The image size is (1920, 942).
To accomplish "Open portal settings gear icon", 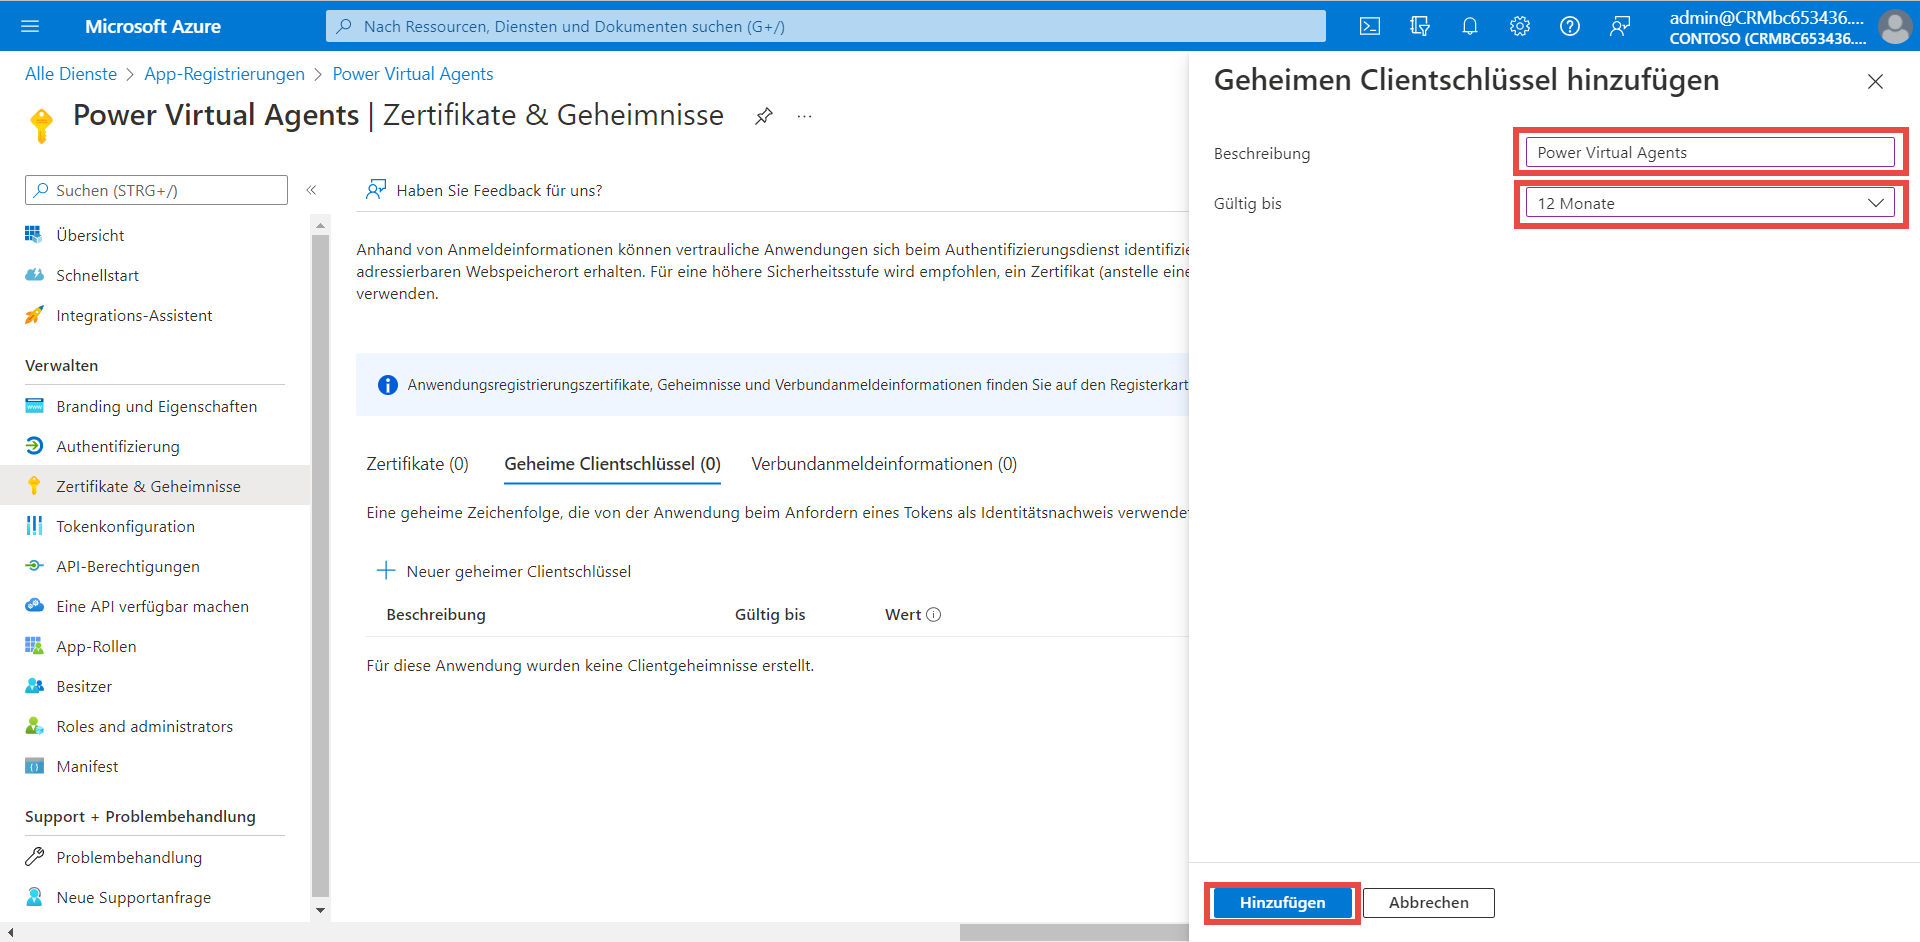I will [x=1520, y=26].
